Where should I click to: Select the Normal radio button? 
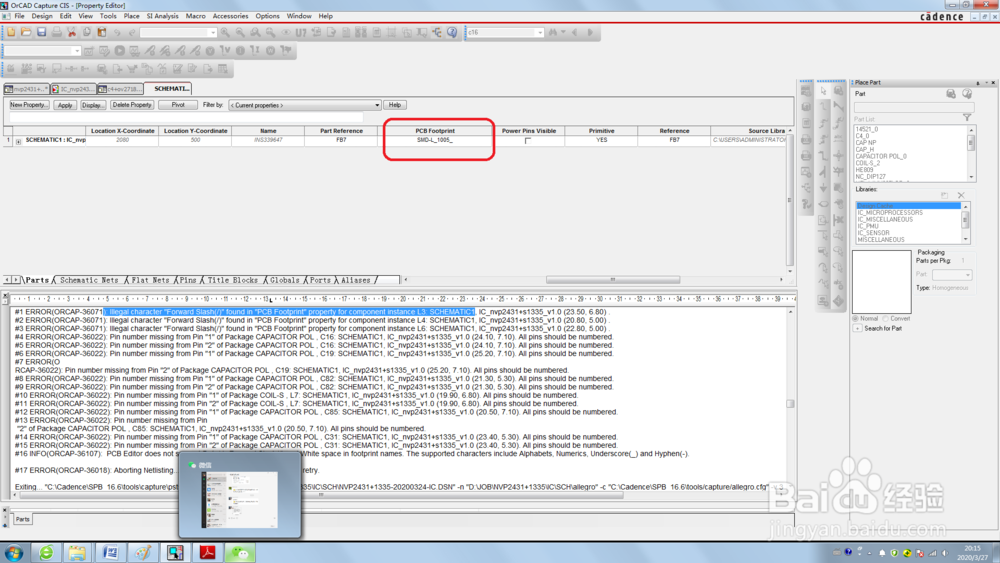(856, 318)
